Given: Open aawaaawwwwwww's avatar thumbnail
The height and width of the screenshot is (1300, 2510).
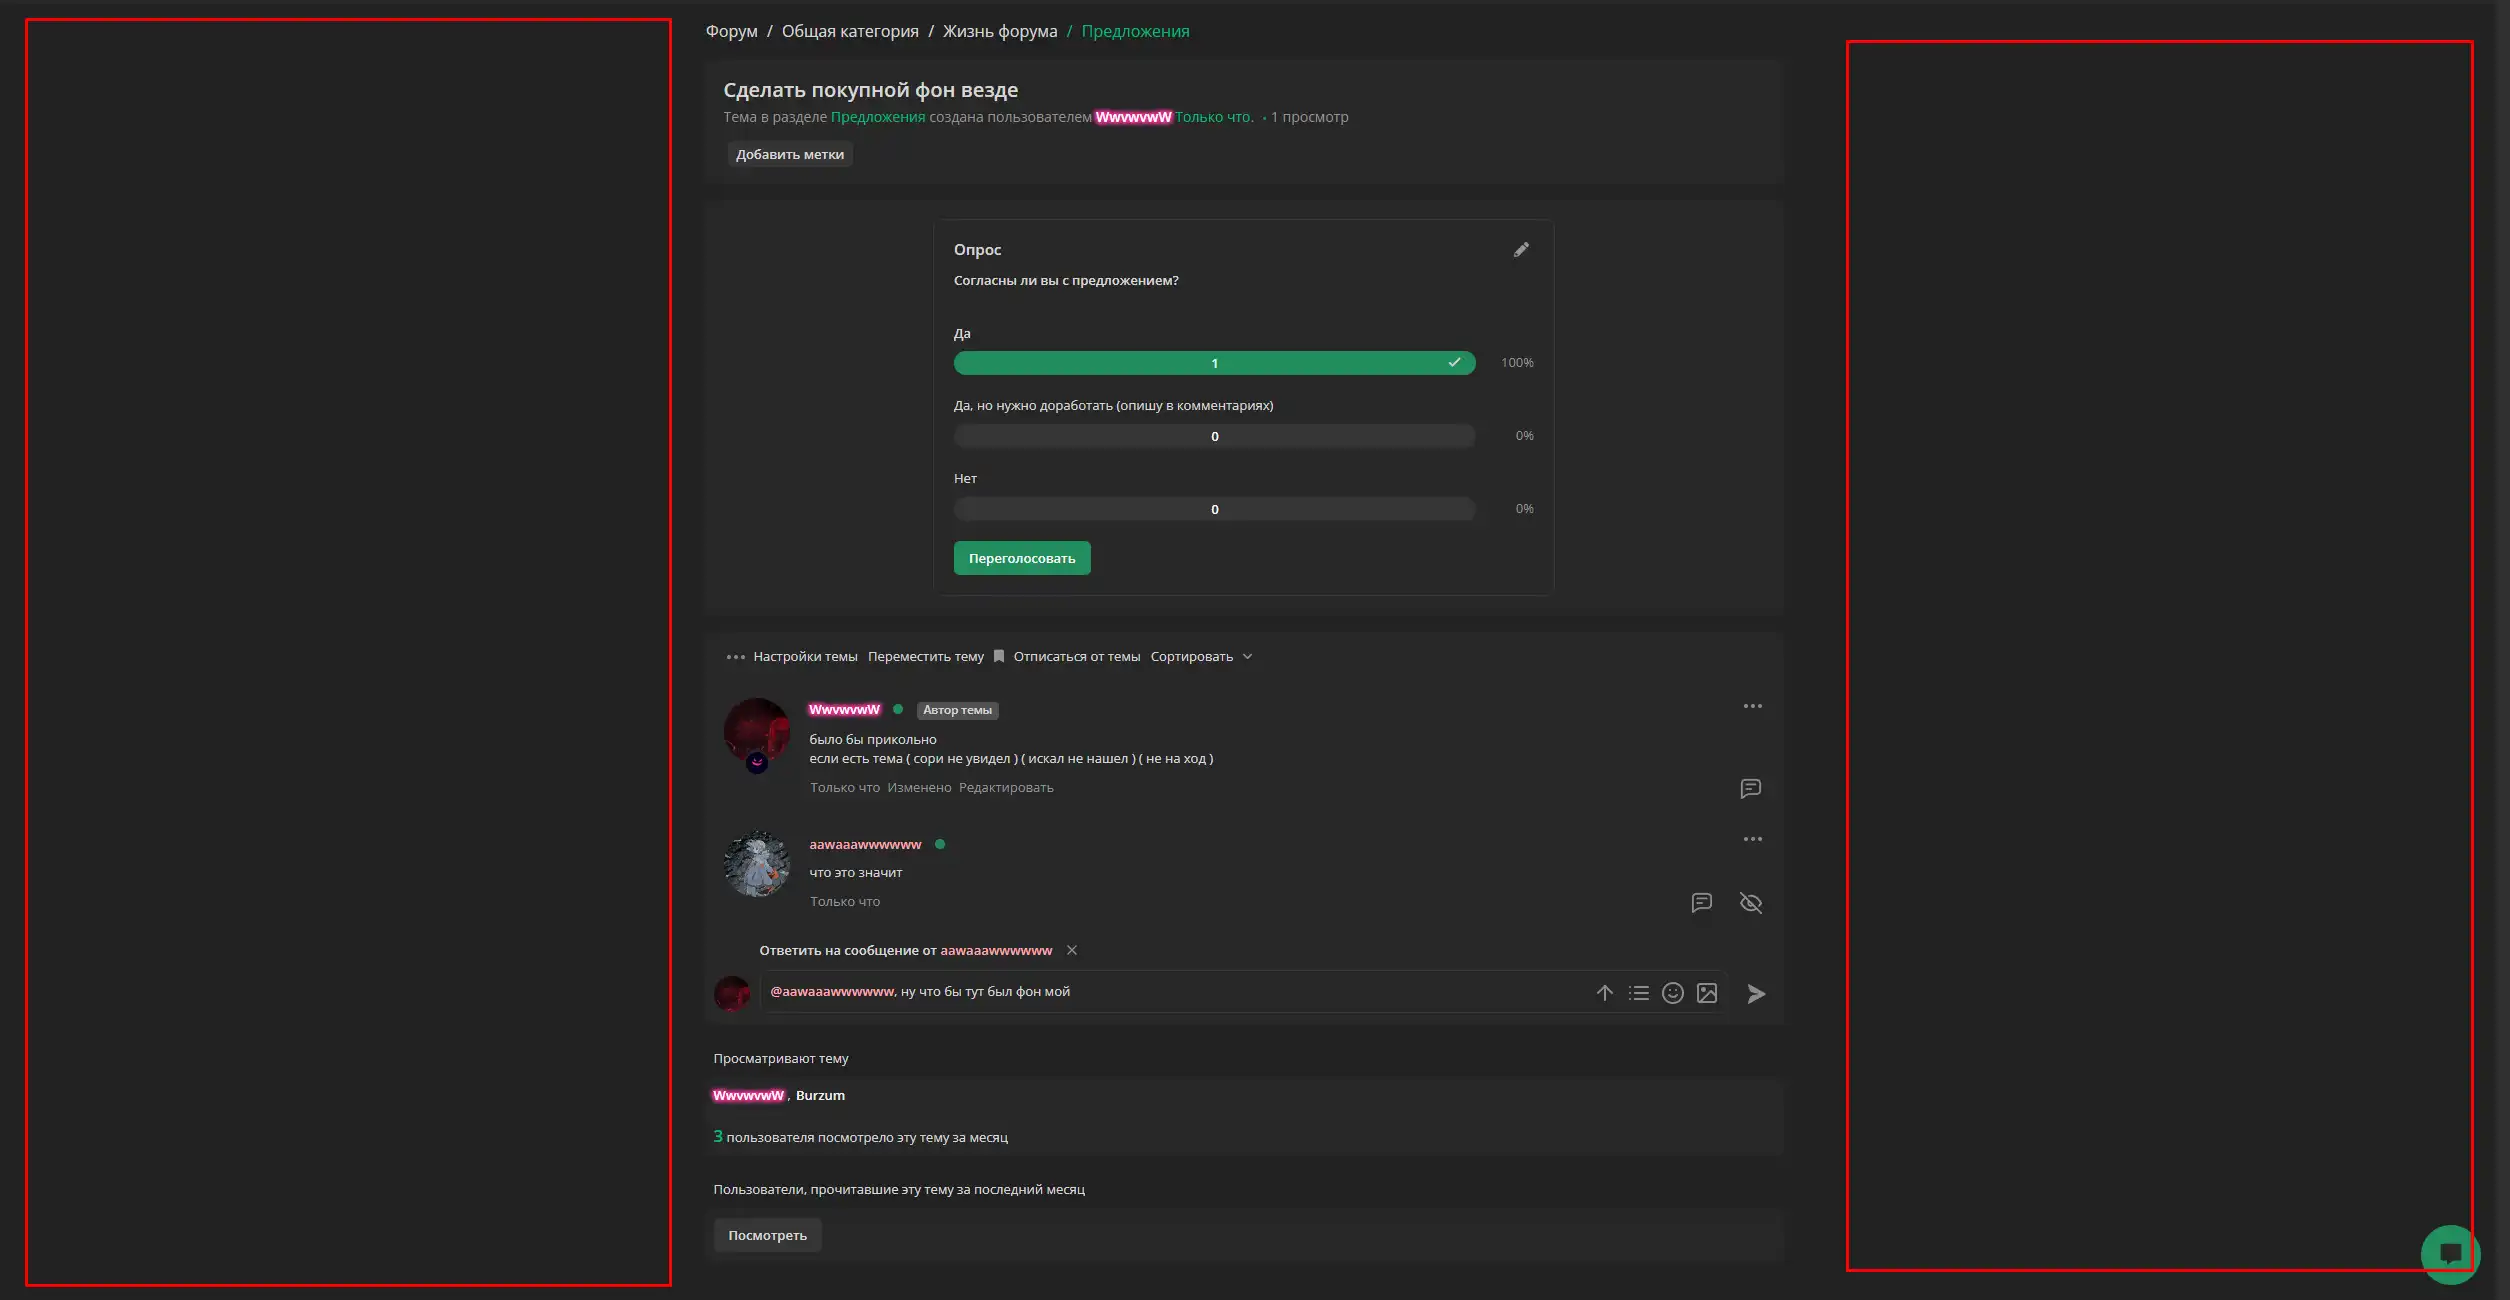Looking at the screenshot, I should tap(757, 864).
